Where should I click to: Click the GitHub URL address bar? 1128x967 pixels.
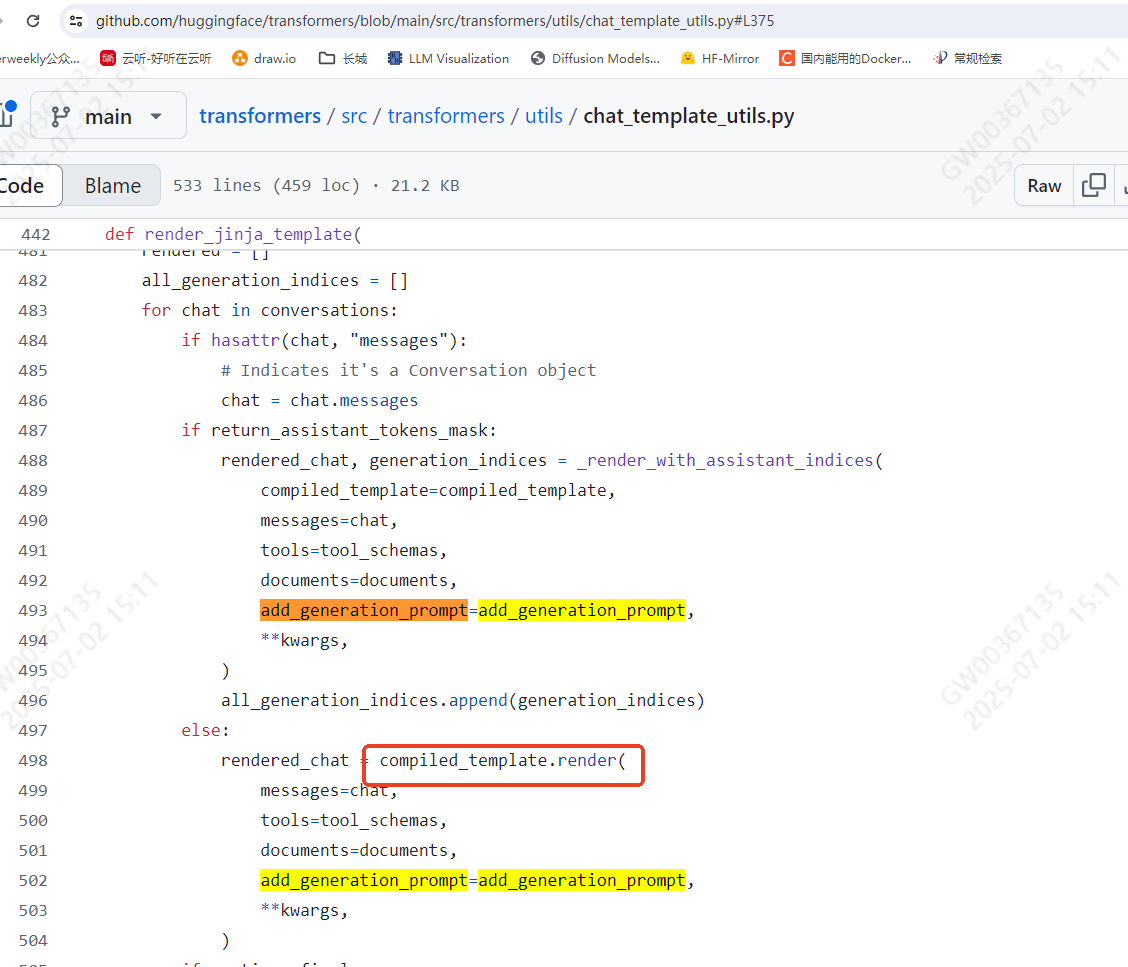pos(435,21)
